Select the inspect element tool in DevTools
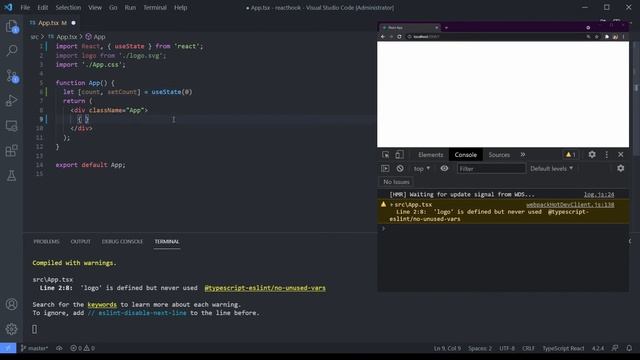Image resolution: width=640 pixels, height=360 pixels. [x=385, y=155]
